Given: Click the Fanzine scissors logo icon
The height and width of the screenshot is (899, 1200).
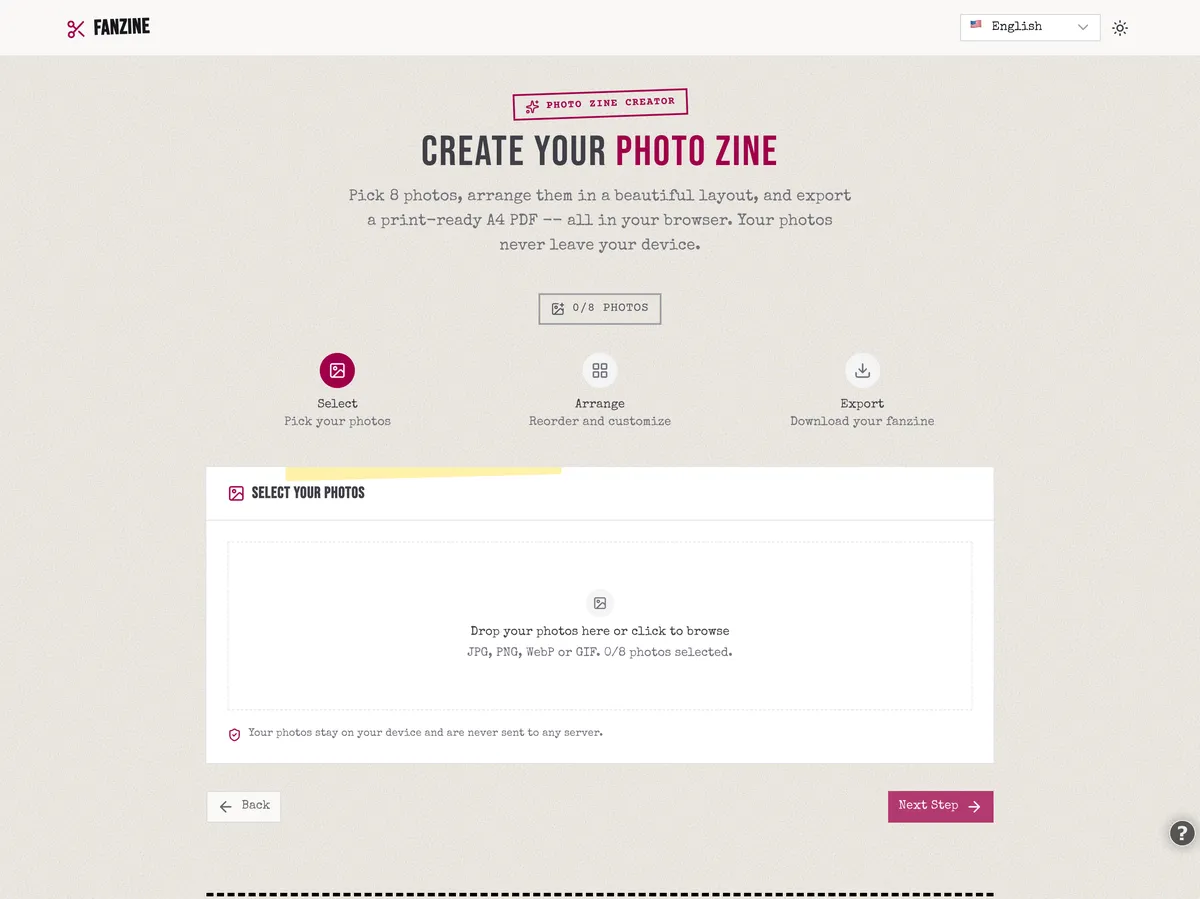Looking at the screenshot, I should tap(76, 29).
